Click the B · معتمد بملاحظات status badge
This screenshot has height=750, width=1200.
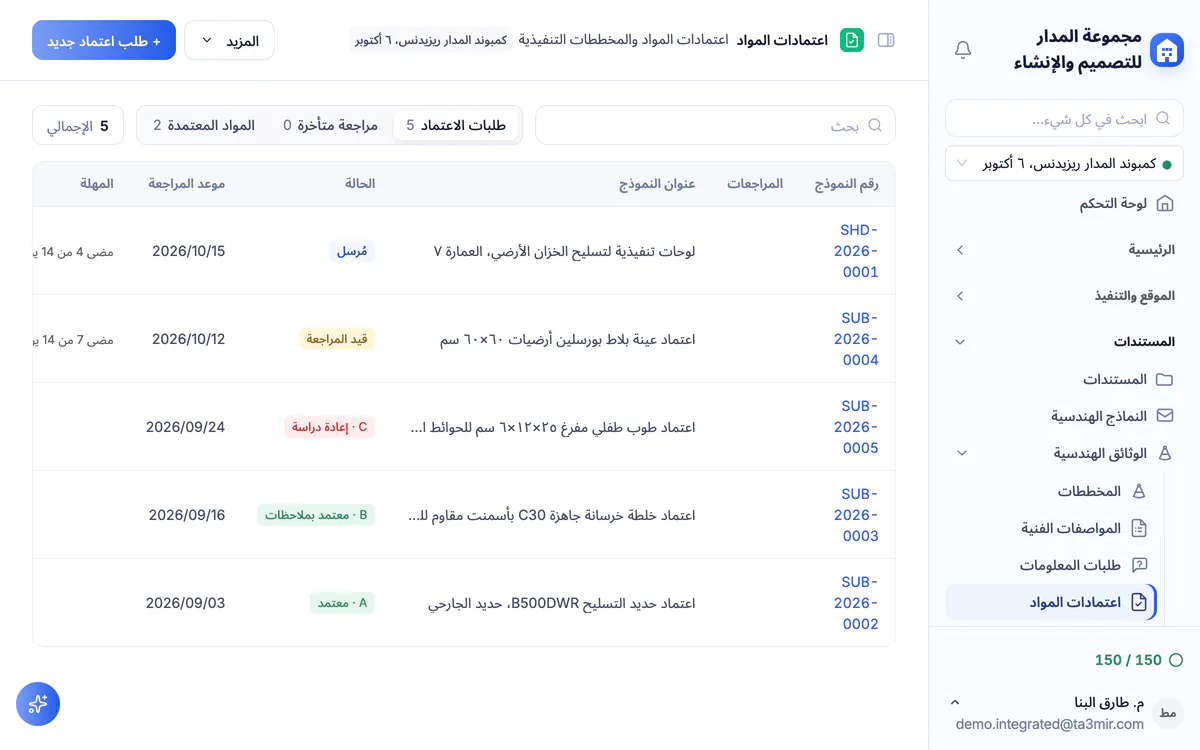tap(316, 515)
